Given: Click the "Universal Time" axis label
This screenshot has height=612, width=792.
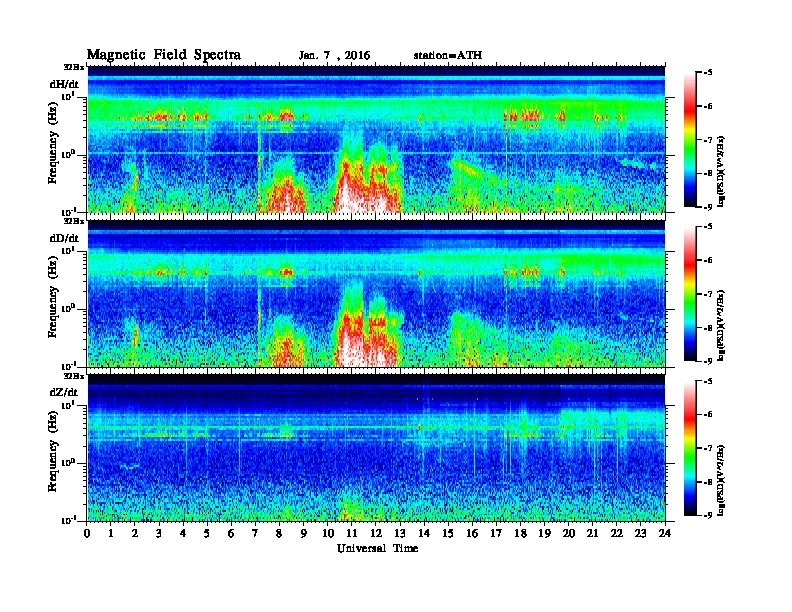Looking at the screenshot, I should pos(377,548).
